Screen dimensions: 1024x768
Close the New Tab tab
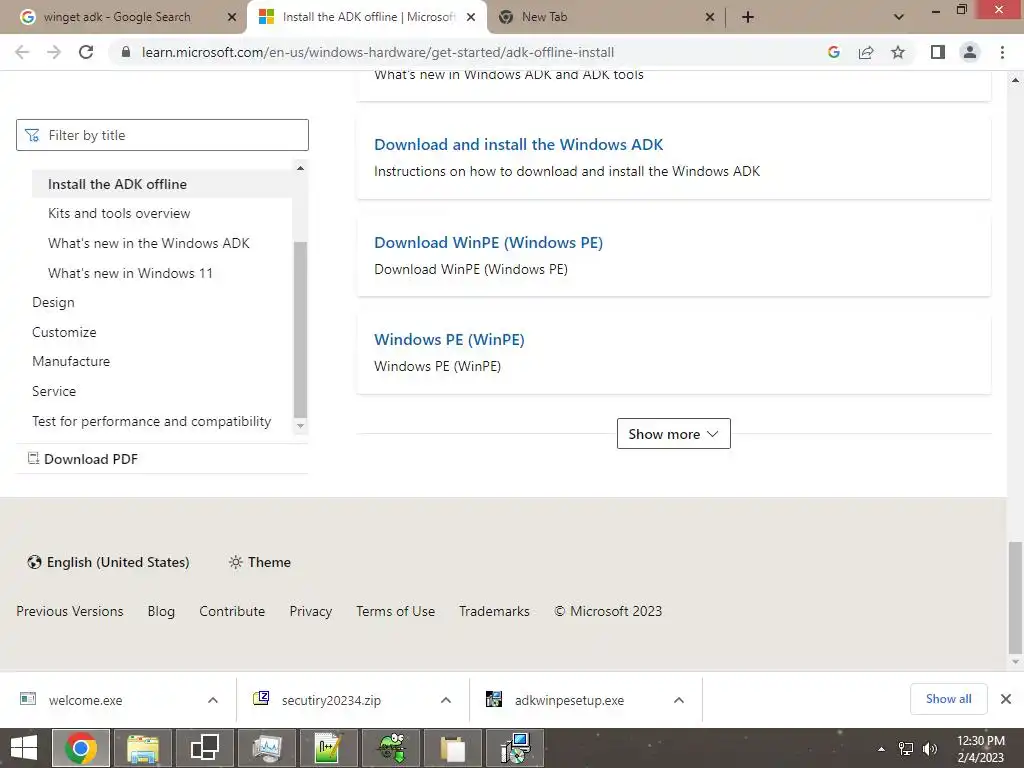pos(710,17)
